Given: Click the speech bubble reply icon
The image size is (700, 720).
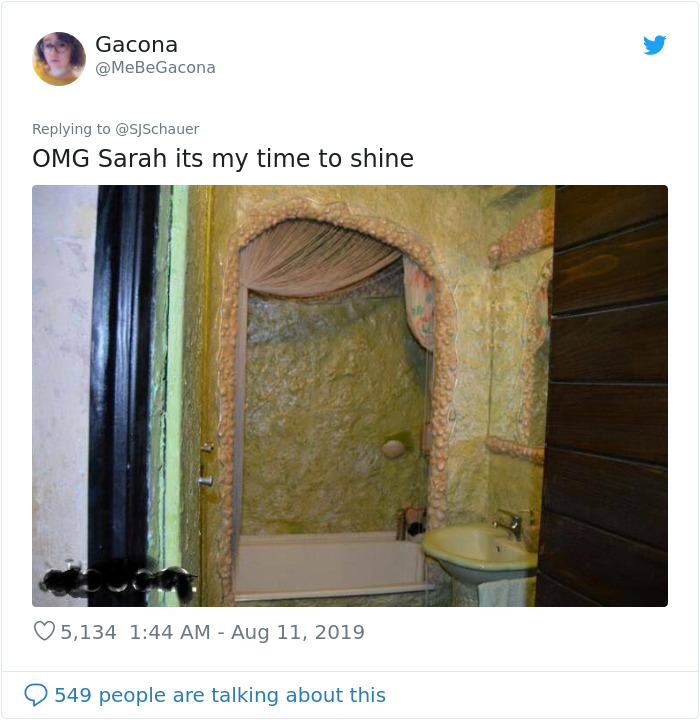Looking at the screenshot, I should (36, 694).
